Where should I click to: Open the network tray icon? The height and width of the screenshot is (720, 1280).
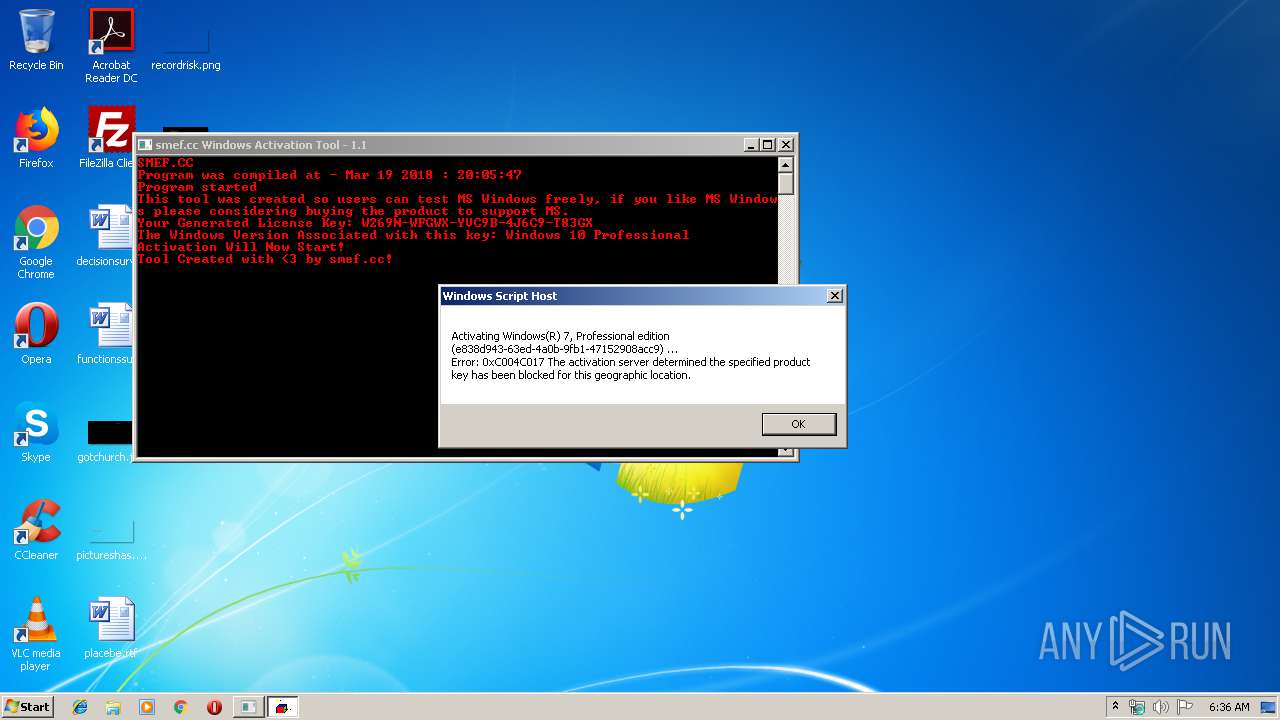pyautogui.click(x=1137, y=707)
